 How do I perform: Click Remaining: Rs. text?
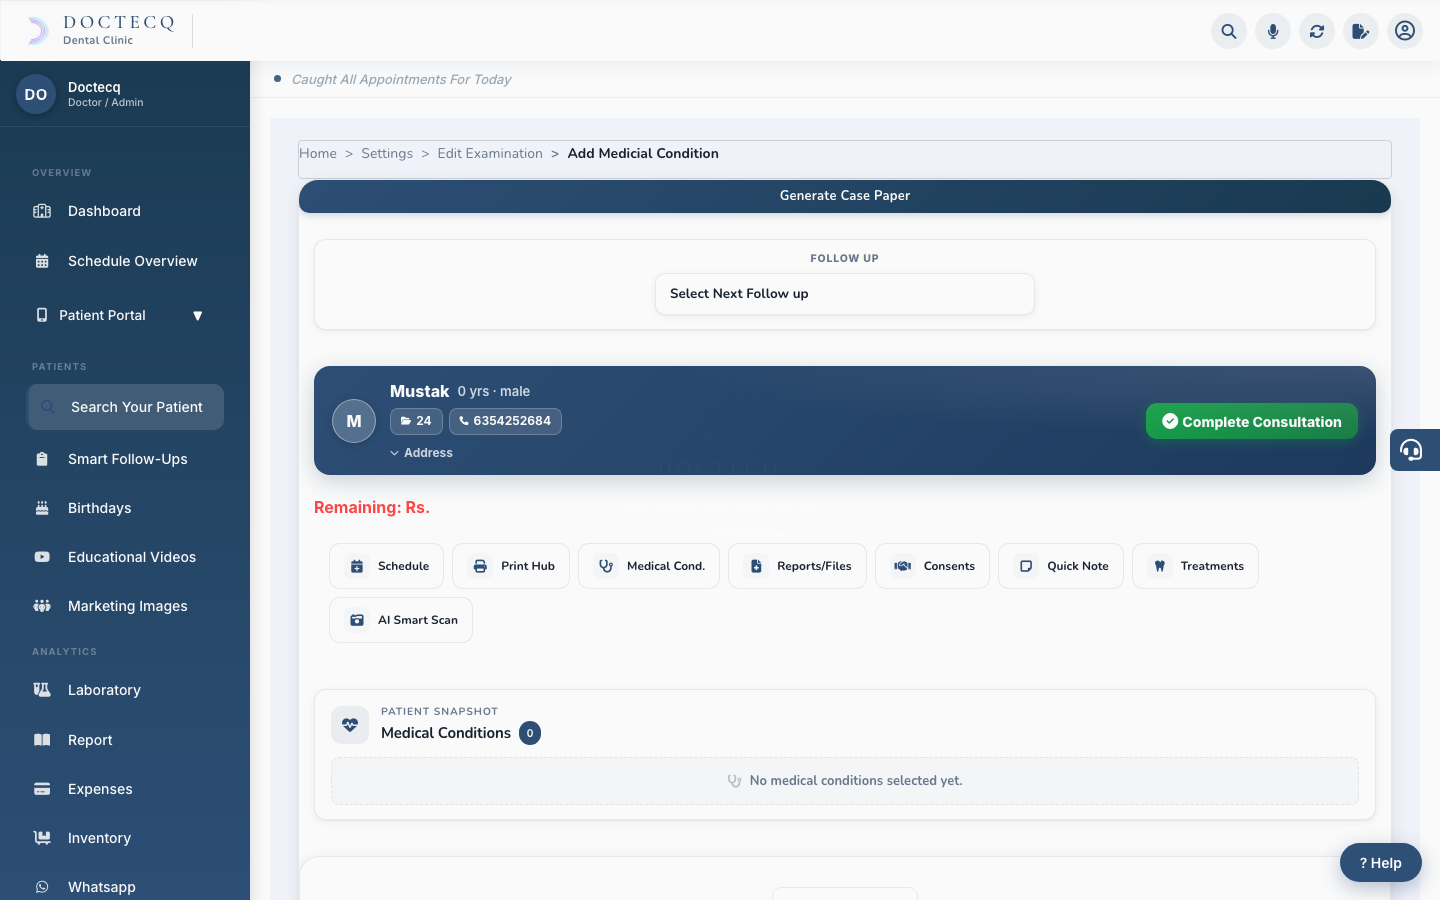pyautogui.click(x=372, y=507)
